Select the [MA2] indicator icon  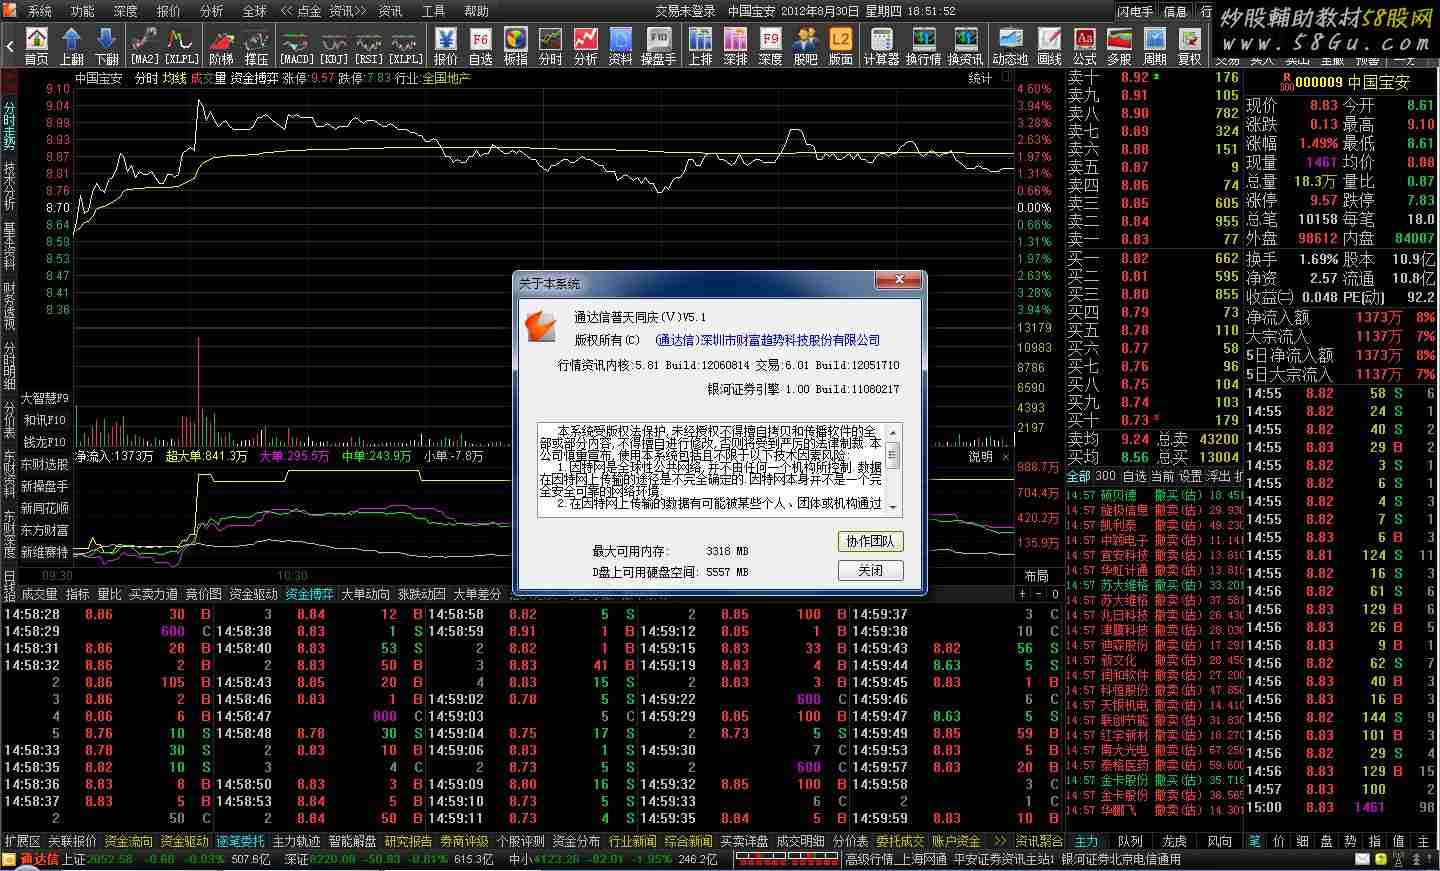click(x=145, y=46)
